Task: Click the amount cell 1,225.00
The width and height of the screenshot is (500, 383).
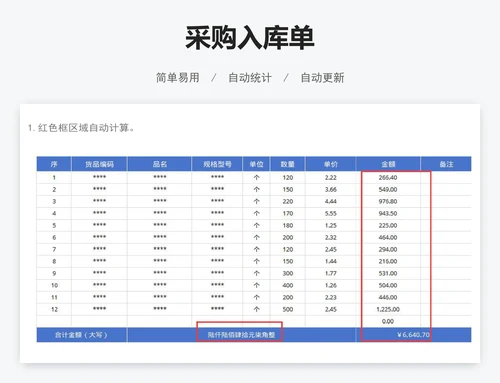Action: [388, 309]
